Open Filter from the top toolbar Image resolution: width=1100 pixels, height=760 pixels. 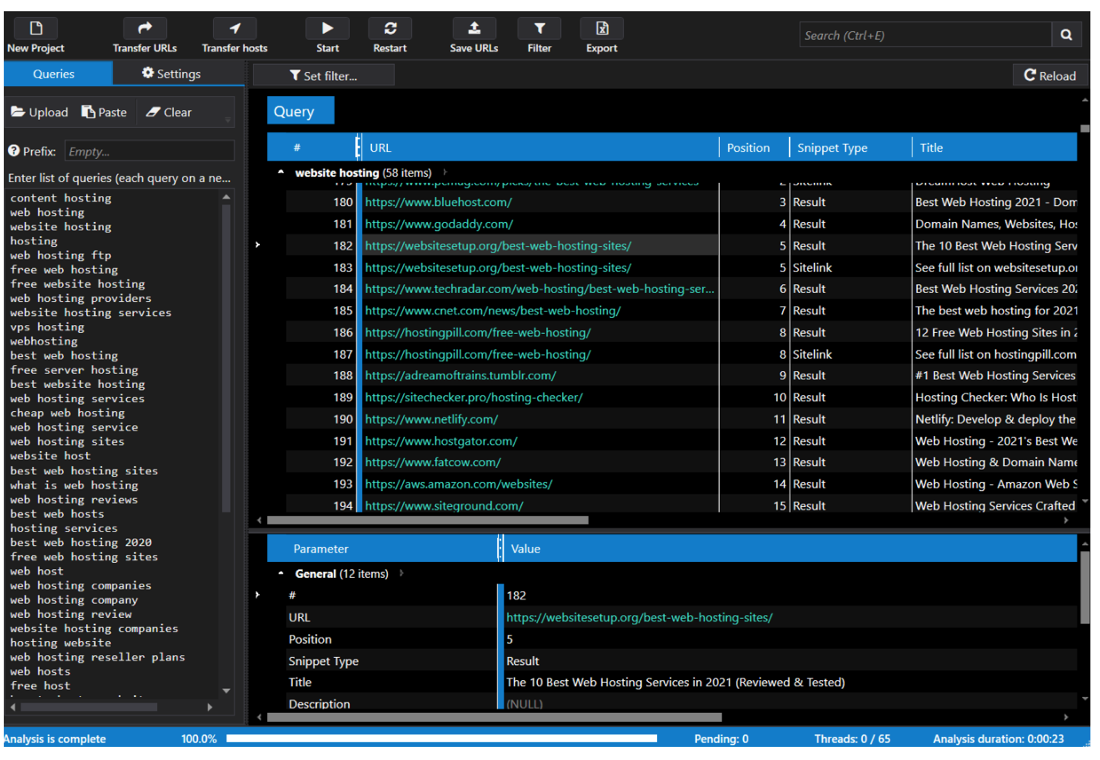click(x=539, y=29)
